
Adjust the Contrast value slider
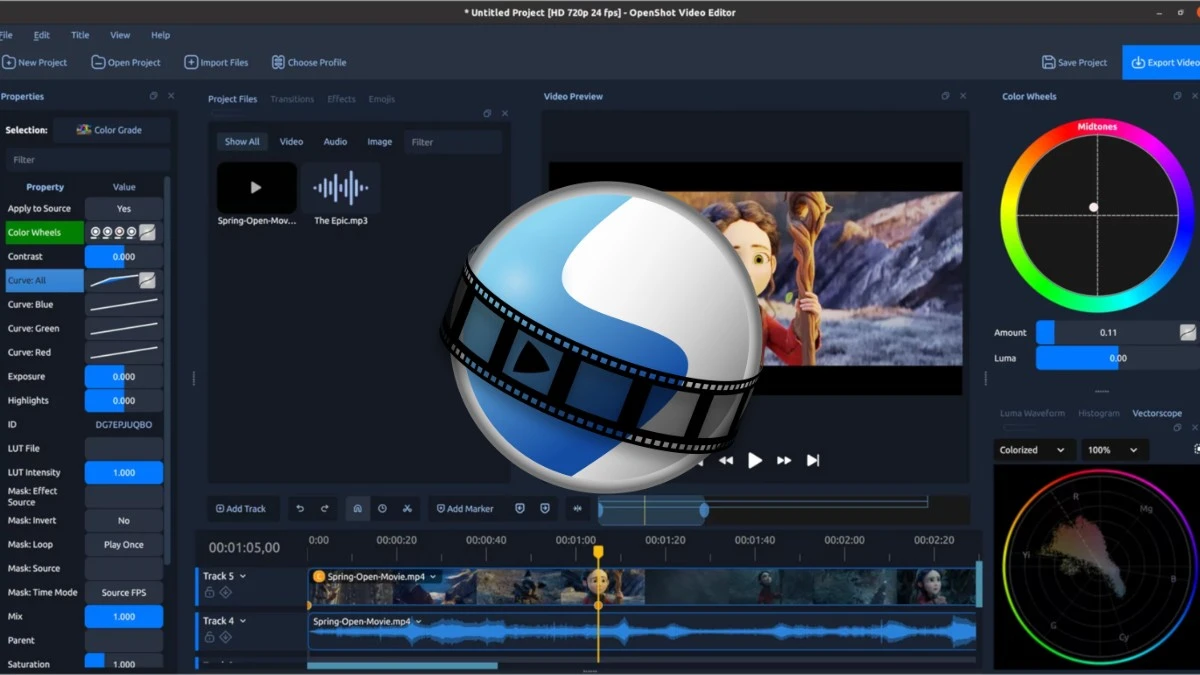click(x=124, y=257)
